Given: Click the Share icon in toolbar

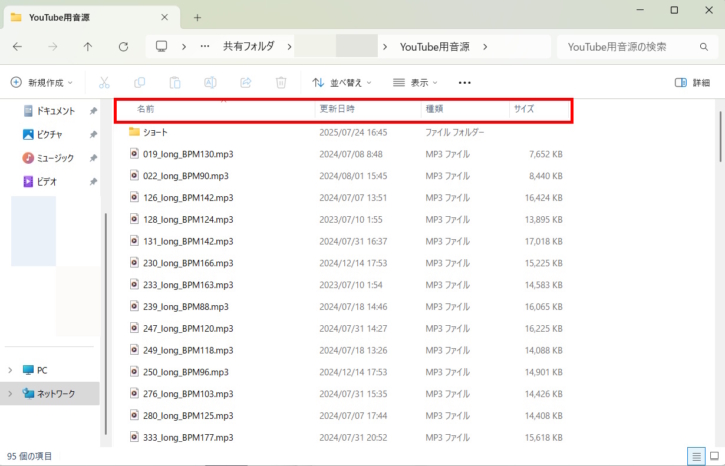Looking at the screenshot, I should (x=246, y=83).
